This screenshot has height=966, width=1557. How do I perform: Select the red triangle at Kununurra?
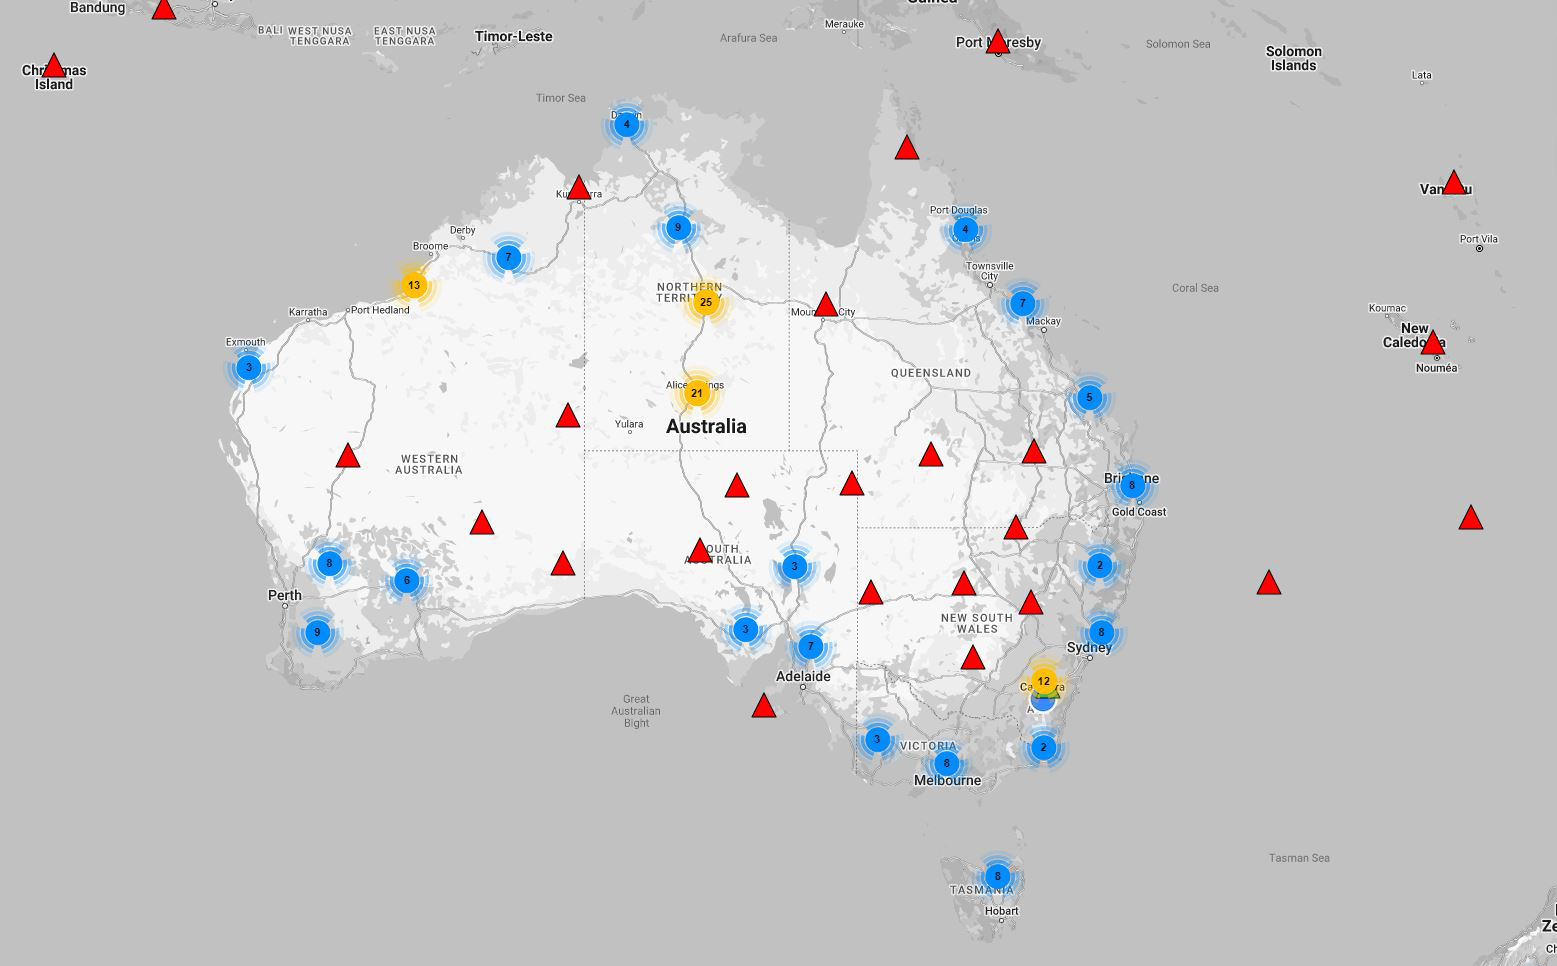(579, 188)
